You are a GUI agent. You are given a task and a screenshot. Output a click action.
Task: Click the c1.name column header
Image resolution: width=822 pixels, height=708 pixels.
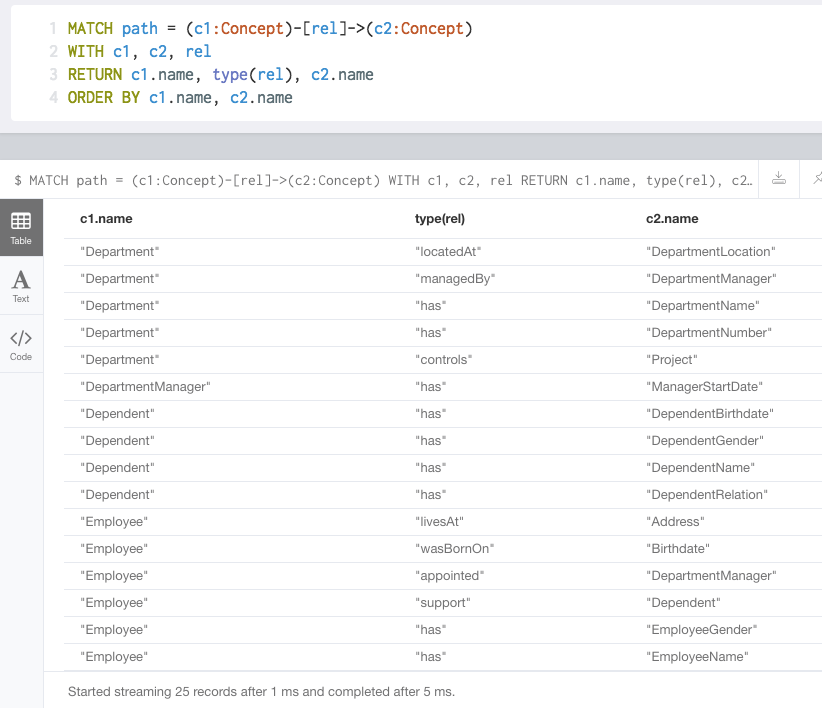click(106, 219)
